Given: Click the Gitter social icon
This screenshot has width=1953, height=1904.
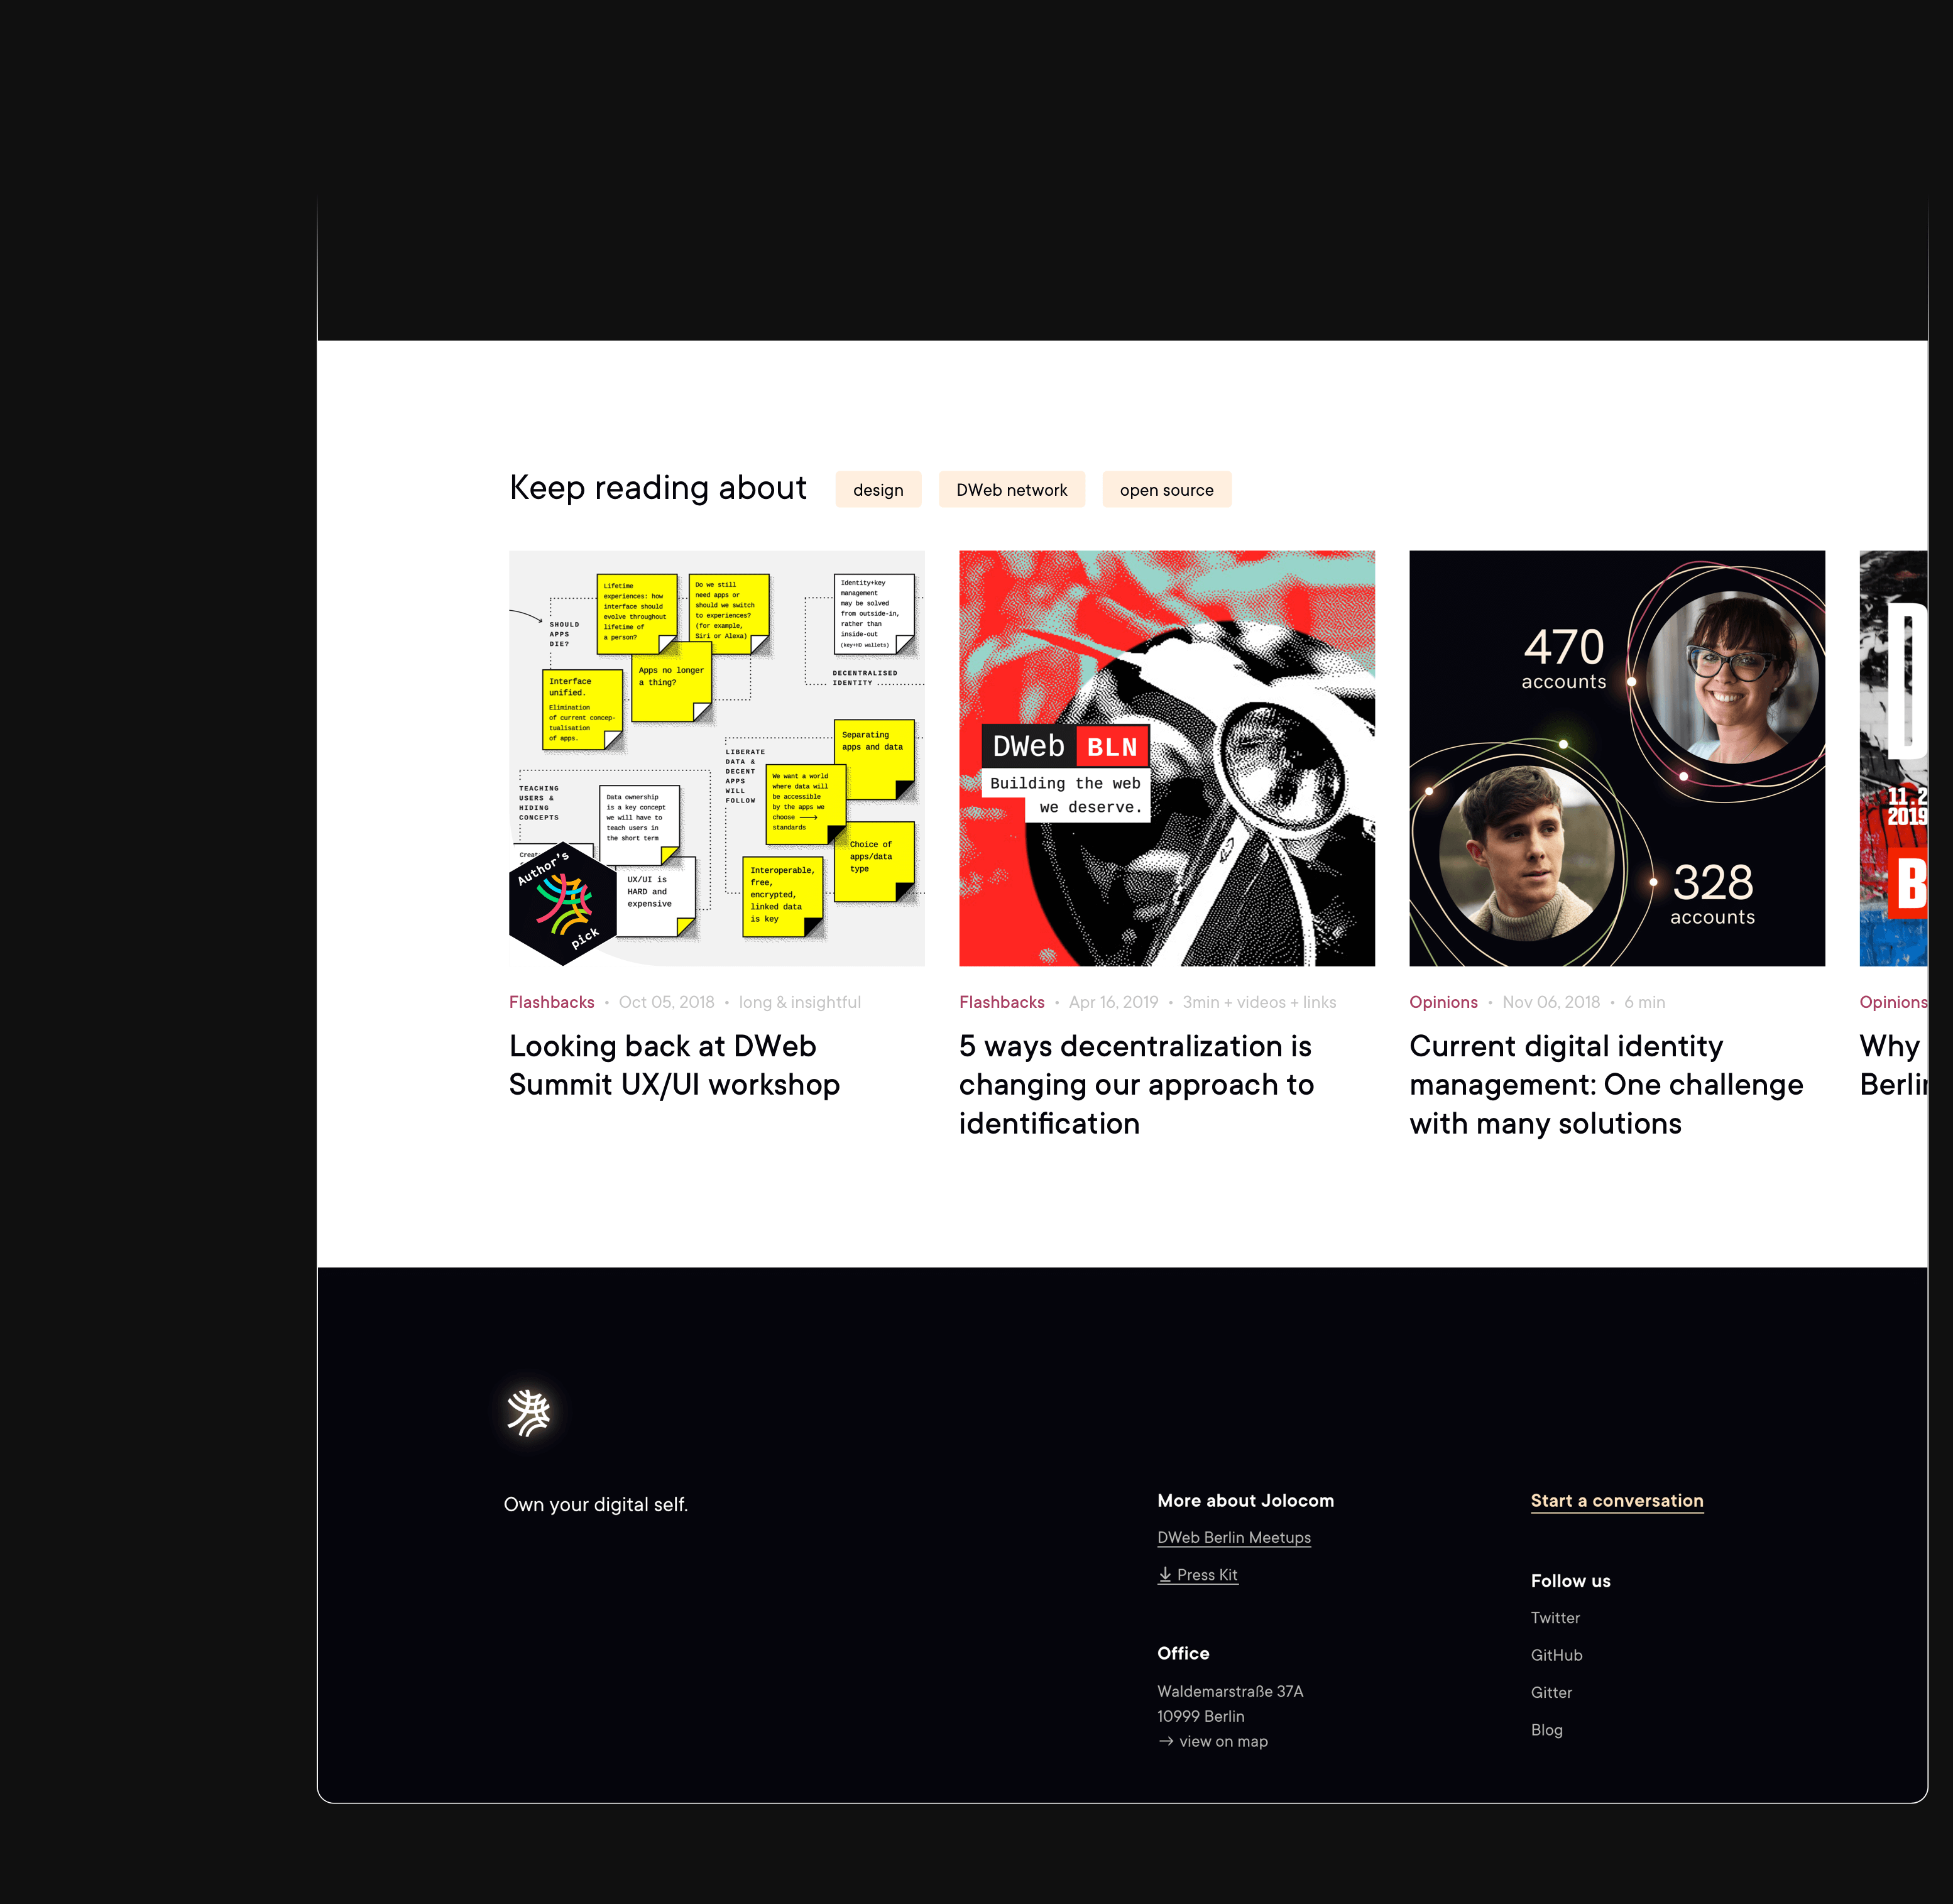Looking at the screenshot, I should [x=1550, y=1691].
